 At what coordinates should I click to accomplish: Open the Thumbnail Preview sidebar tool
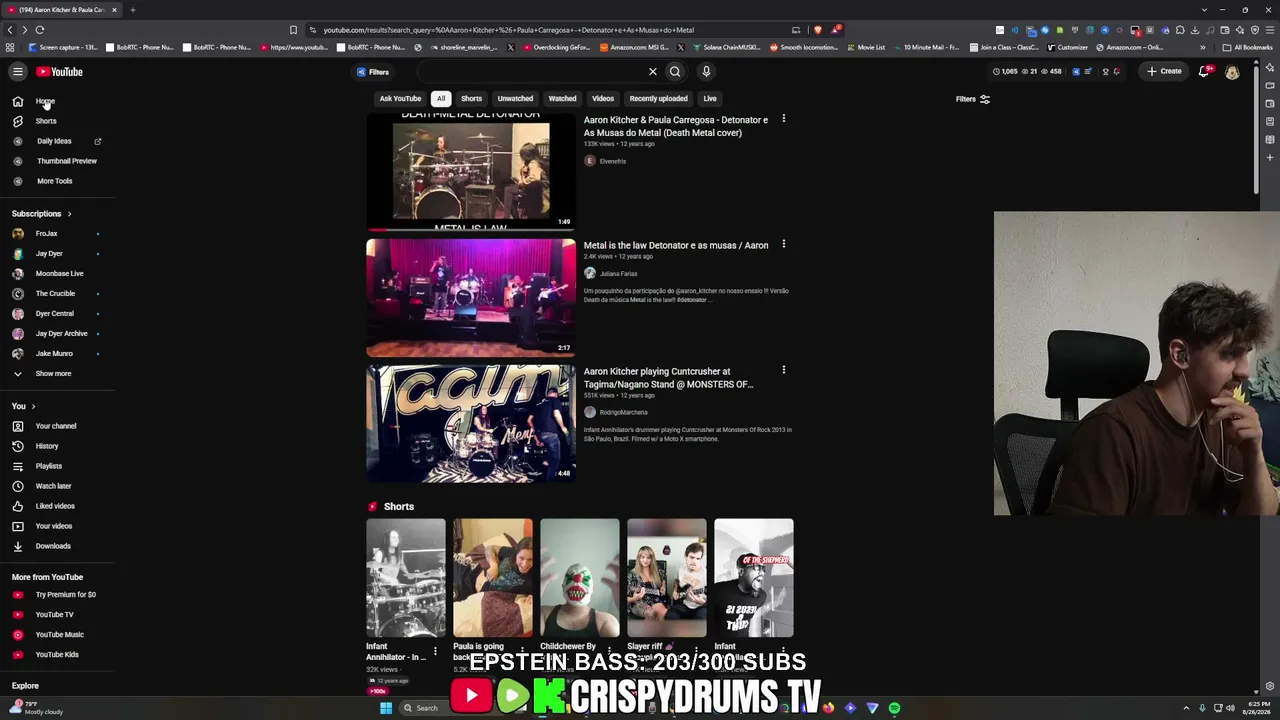58,161
